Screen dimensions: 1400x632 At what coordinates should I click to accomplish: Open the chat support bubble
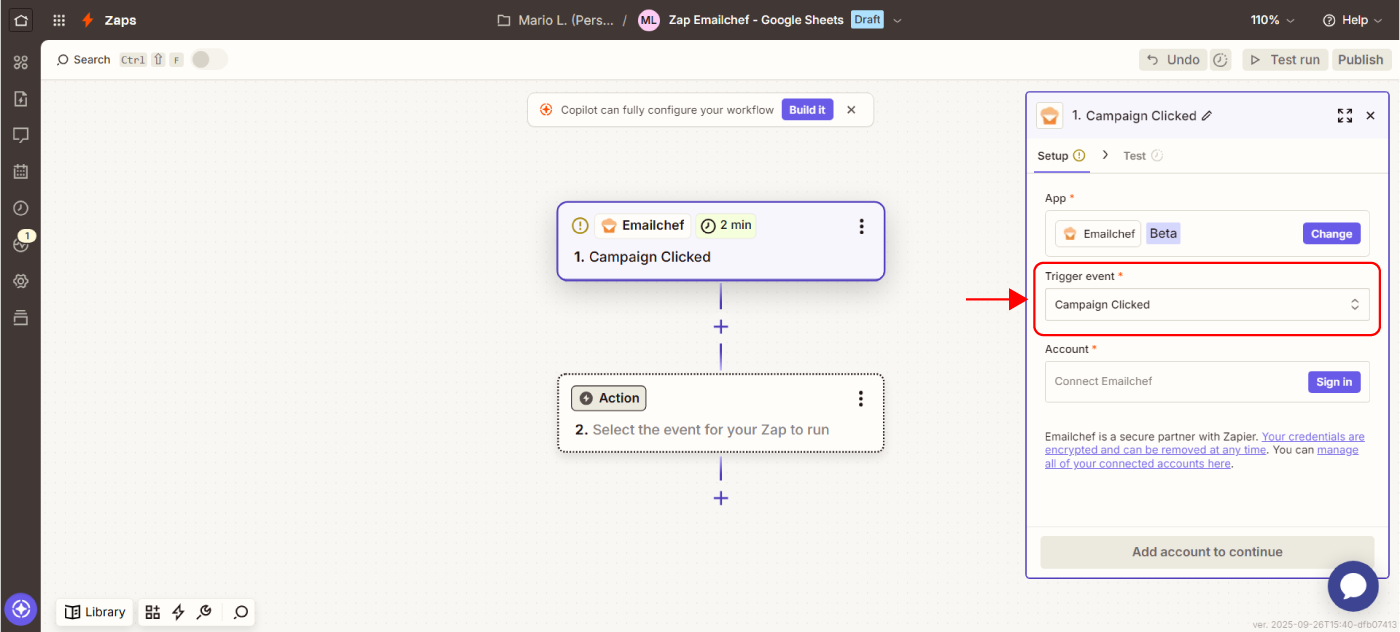tap(1353, 586)
